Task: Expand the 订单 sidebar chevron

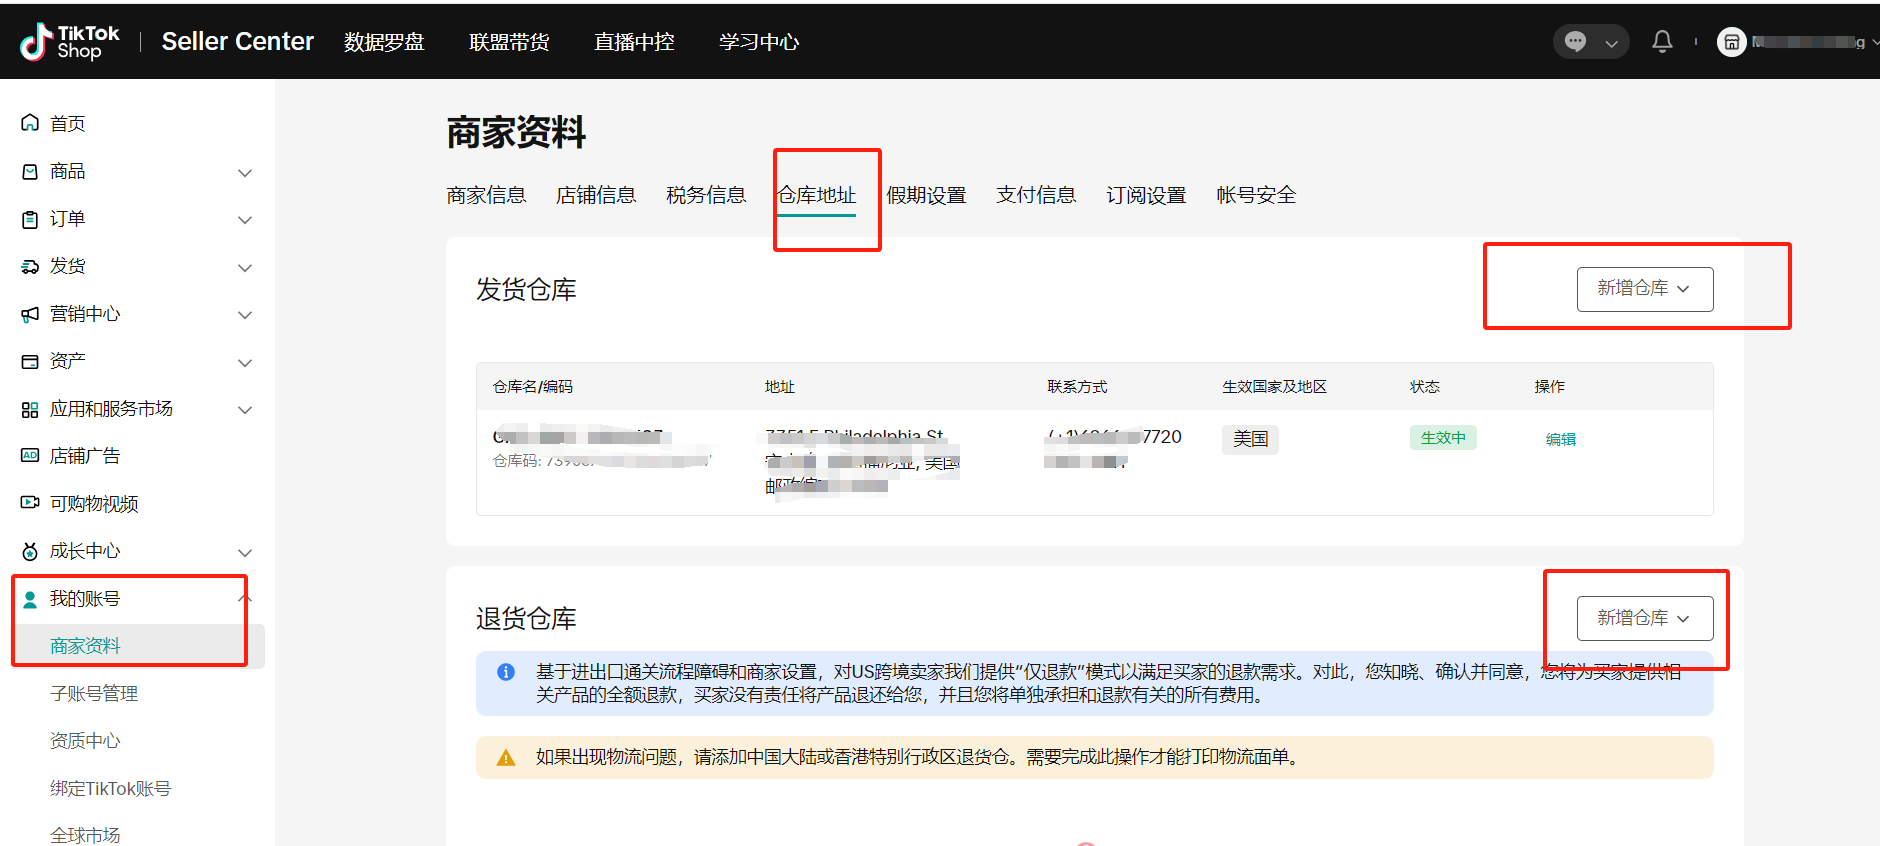Action: point(245,219)
